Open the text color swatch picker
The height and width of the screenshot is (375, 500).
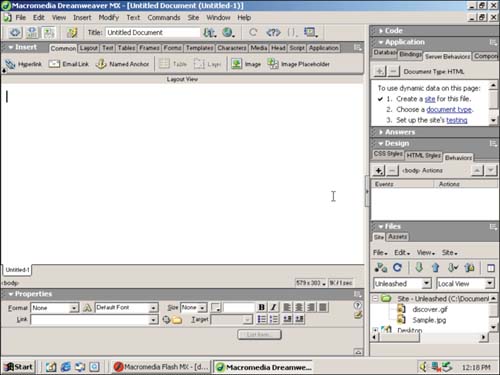(216, 307)
